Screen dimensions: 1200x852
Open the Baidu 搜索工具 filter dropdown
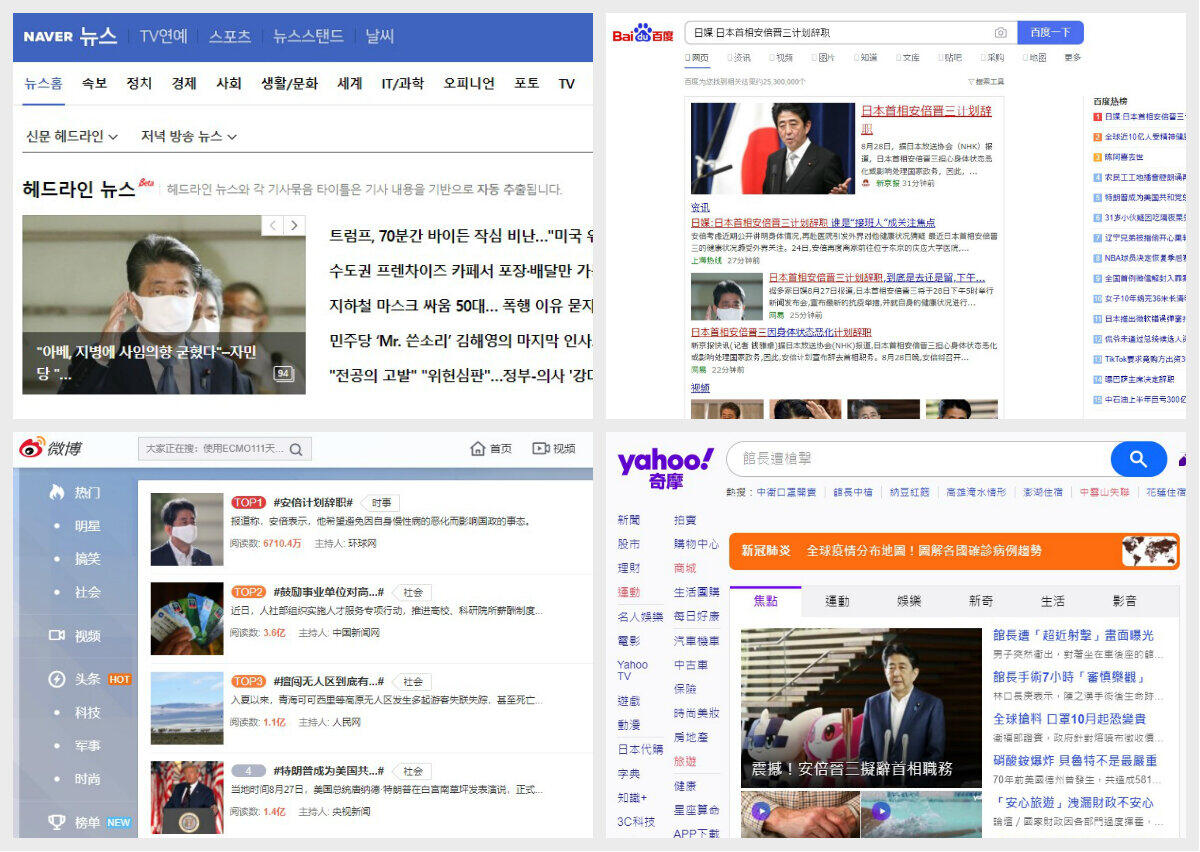click(x=985, y=81)
